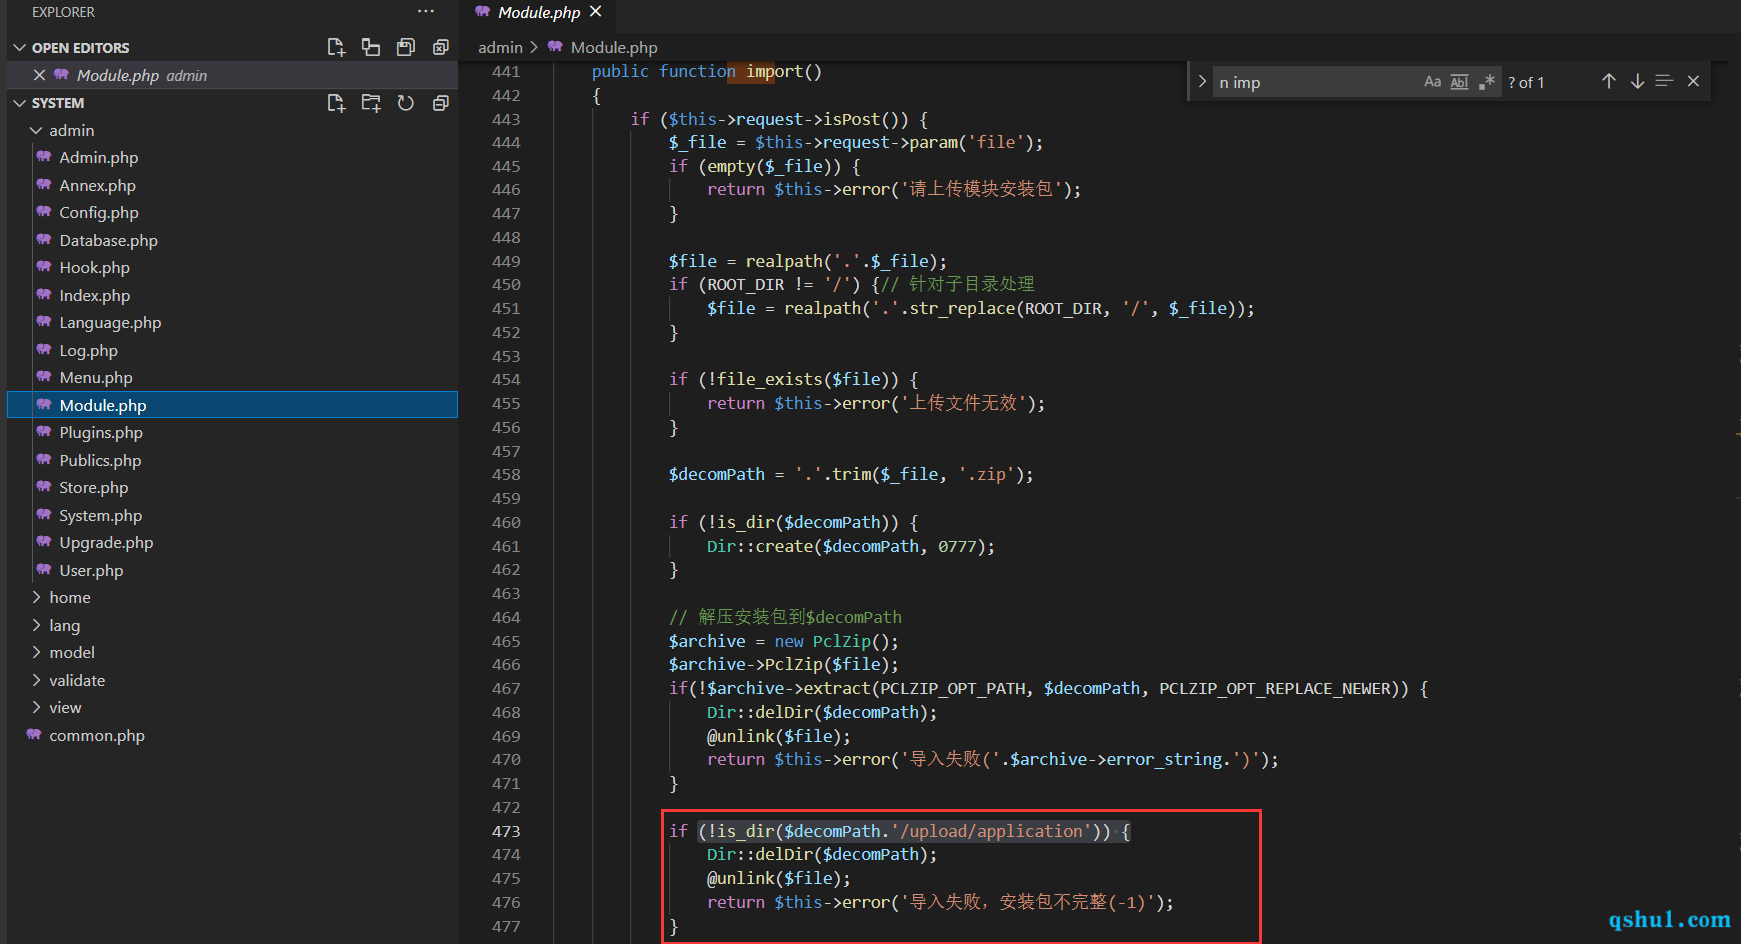This screenshot has width=1741, height=944.
Task: Click Close All Editors icon
Action: pyautogui.click(x=440, y=47)
